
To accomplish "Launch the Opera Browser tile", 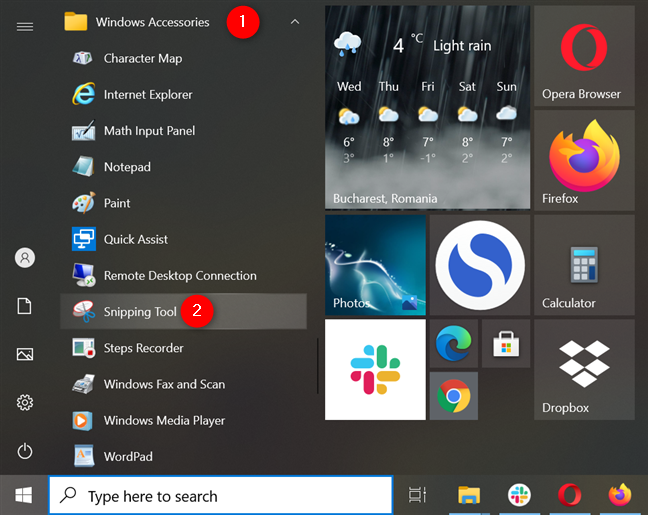I will (584, 56).
